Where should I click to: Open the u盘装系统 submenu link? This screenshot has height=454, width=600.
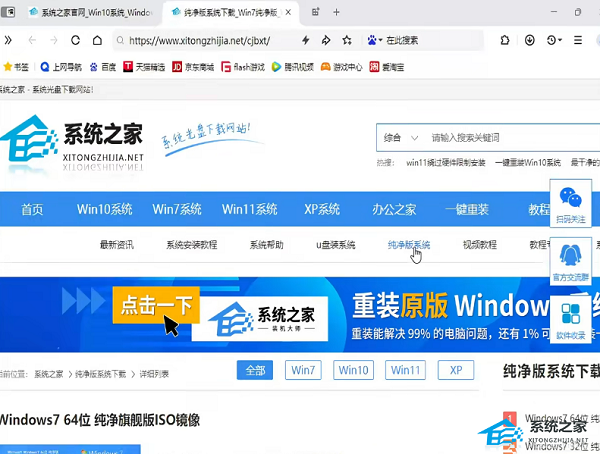coord(335,245)
